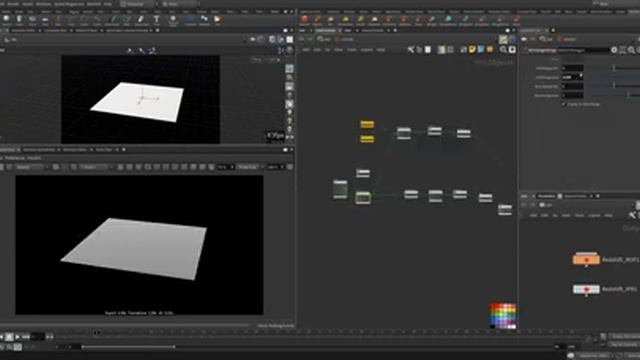The image size is (640, 360).
Task: Select the Redshift_ROP1 orange node
Action: (587, 259)
